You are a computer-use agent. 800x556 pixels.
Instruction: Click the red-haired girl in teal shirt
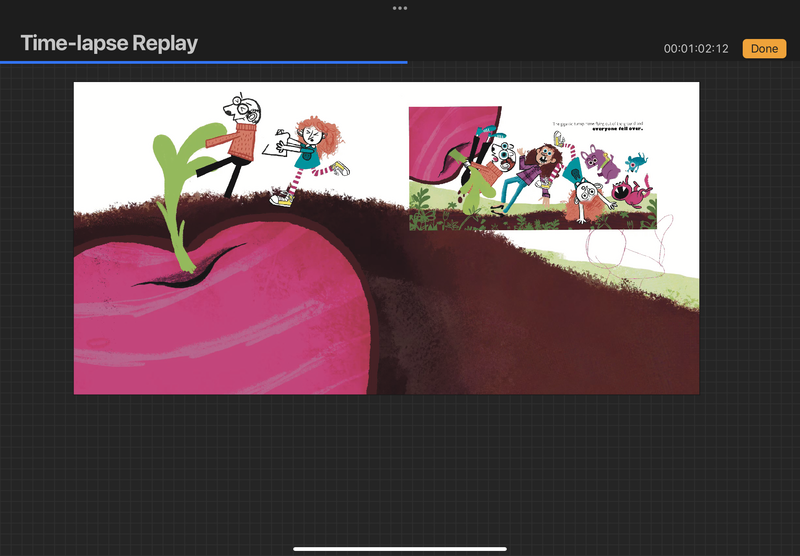[x=313, y=148]
